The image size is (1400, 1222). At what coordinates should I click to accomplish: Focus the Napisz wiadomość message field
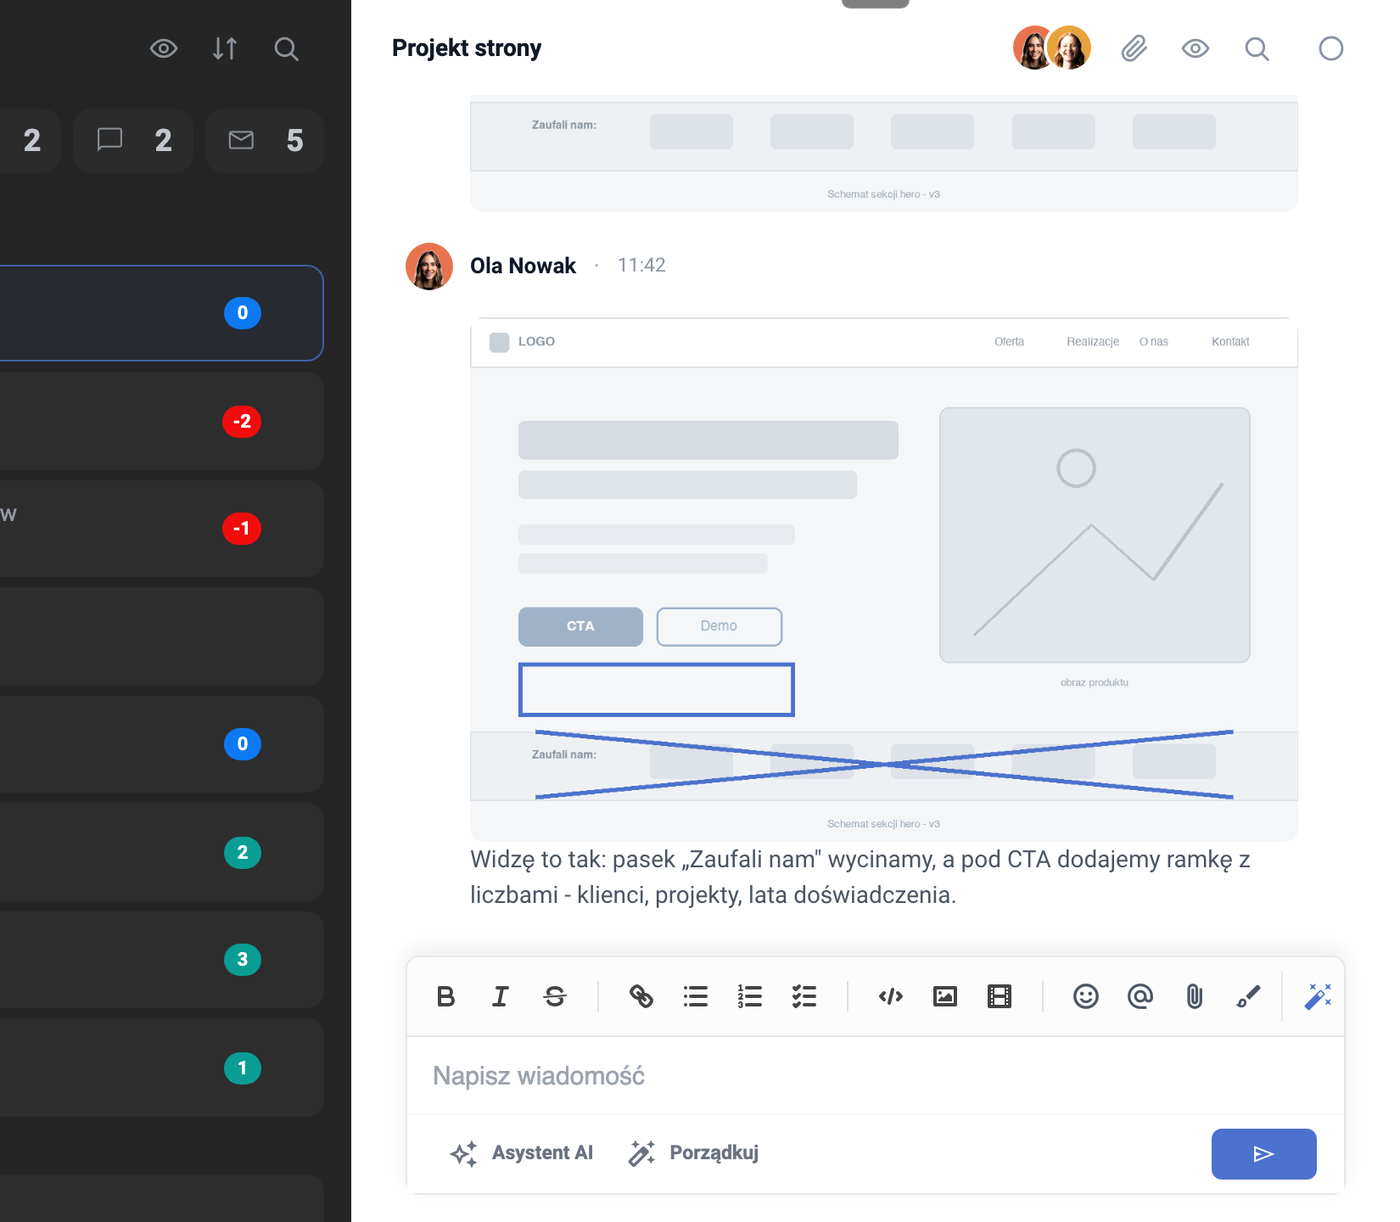click(x=875, y=1076)
